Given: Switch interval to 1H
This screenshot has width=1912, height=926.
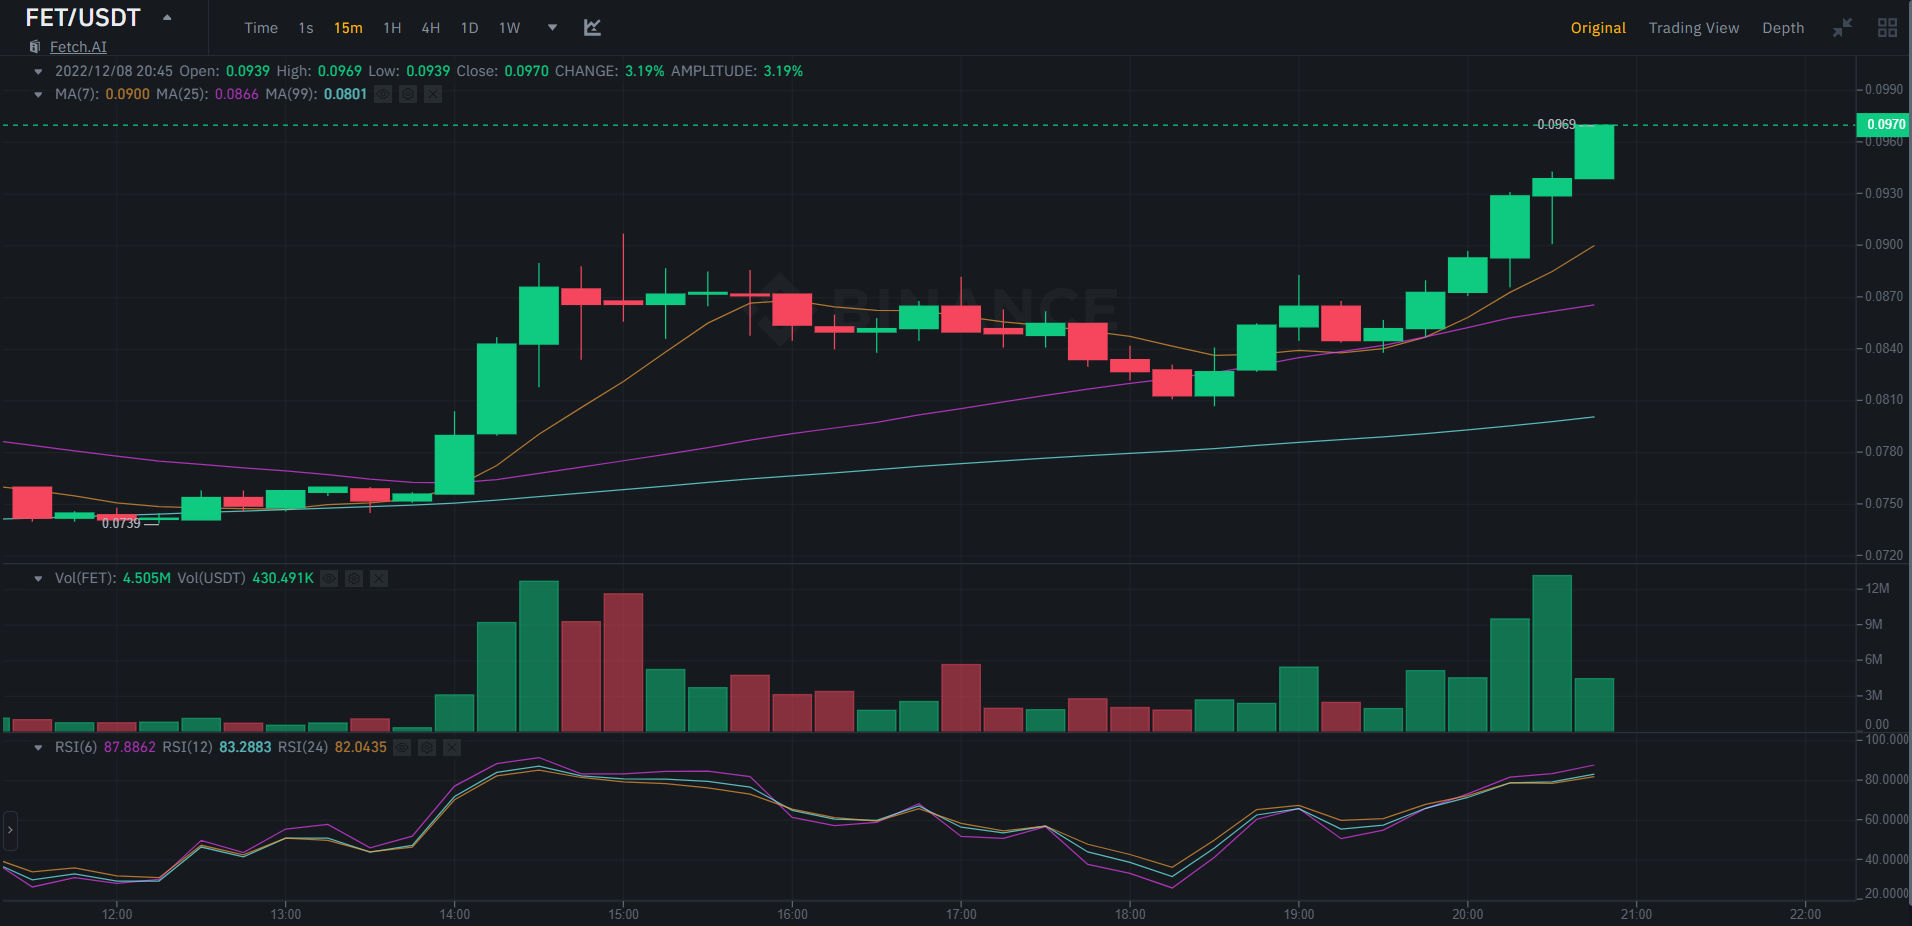Looking at the screenshot, I should 392,28.
